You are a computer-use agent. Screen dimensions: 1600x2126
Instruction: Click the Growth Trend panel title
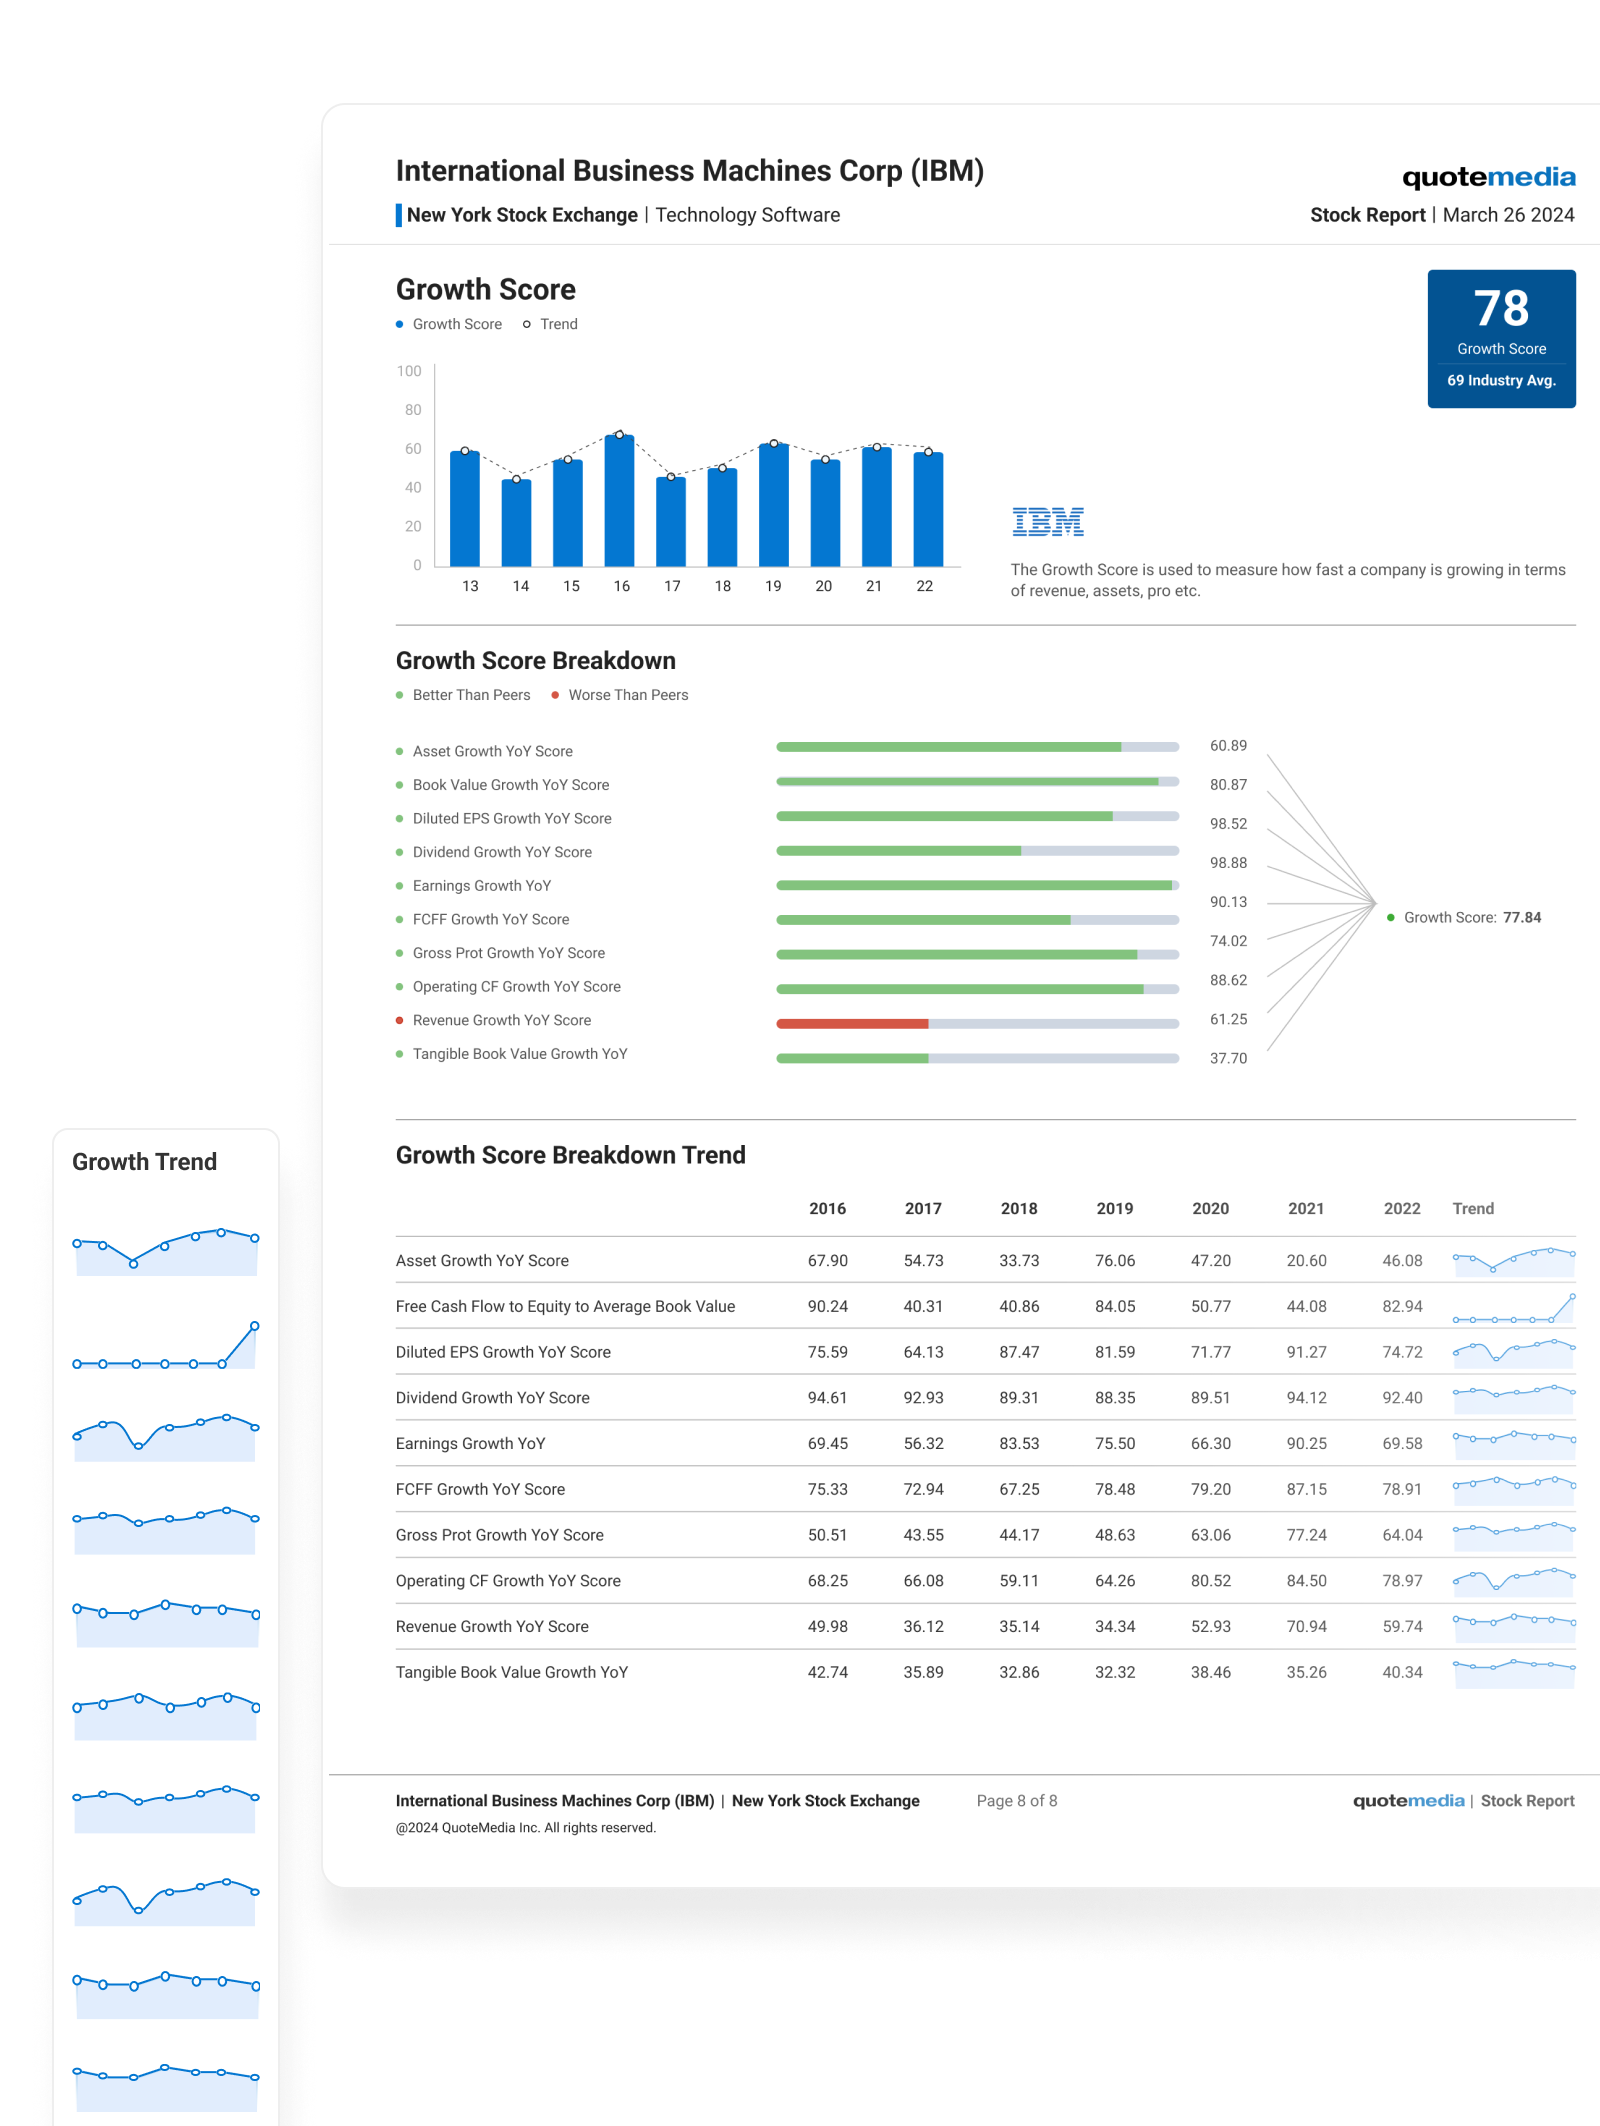[x=144, y=1162]
